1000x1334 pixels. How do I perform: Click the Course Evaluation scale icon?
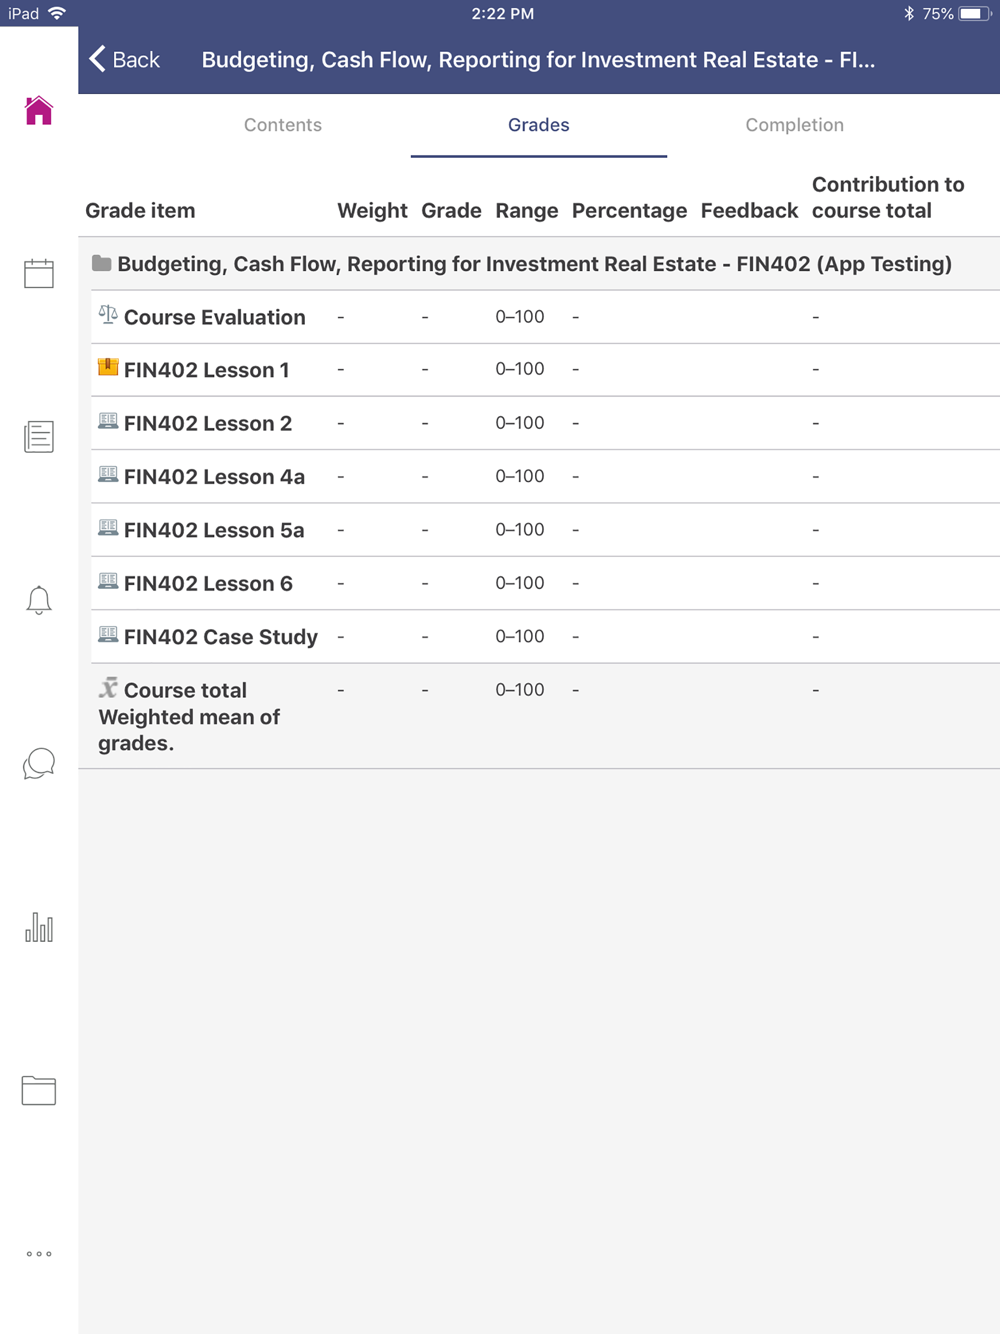108,314
